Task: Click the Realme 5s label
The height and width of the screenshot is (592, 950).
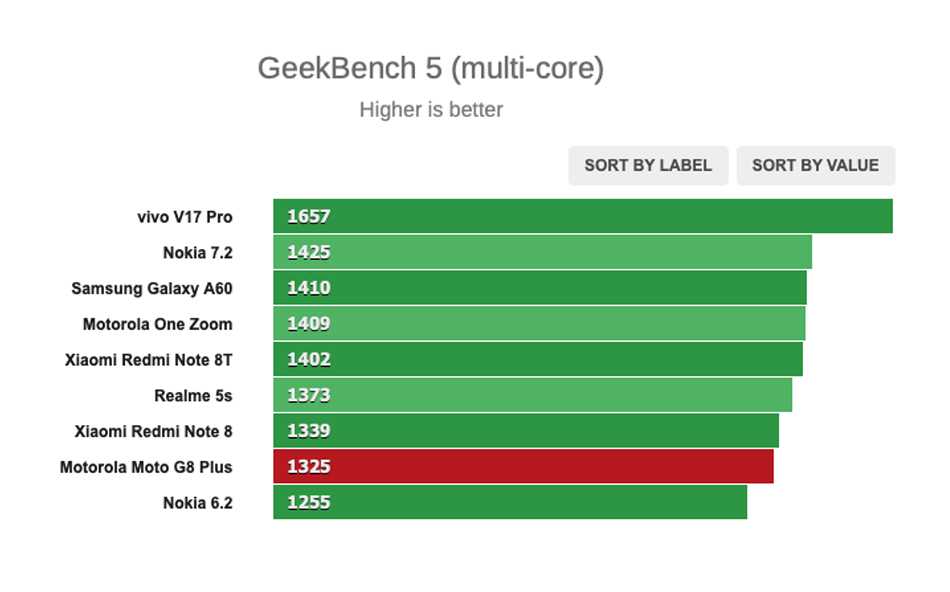Action: pos(193,395)
